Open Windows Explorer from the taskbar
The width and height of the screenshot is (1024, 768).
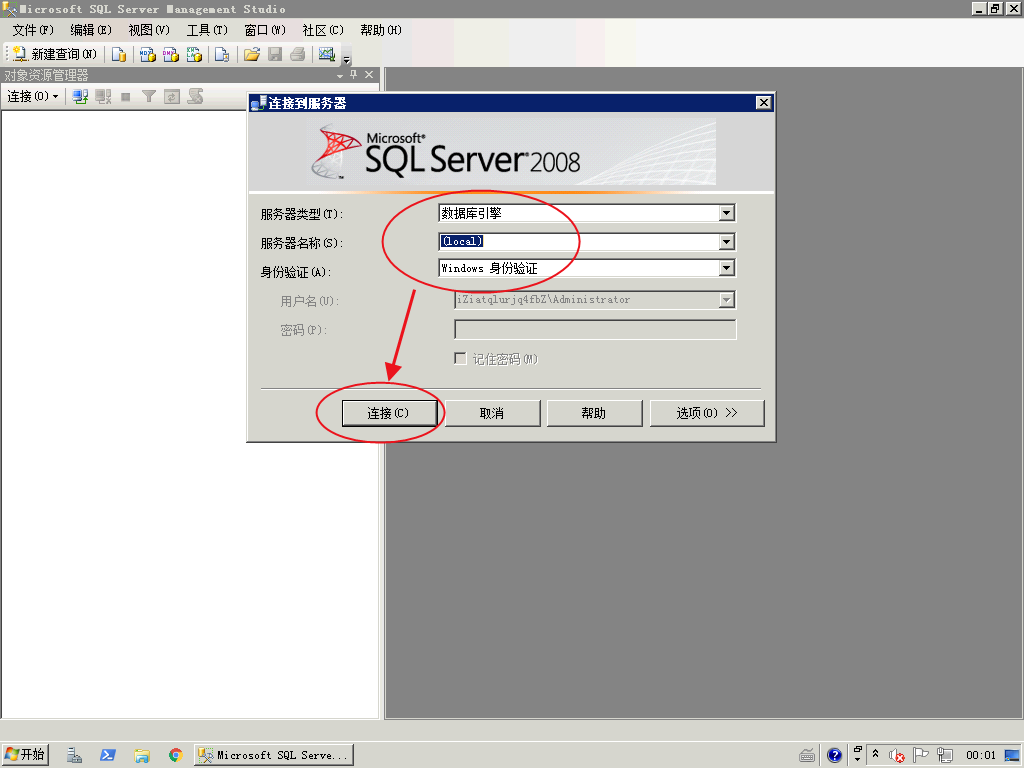click(142, 756)
